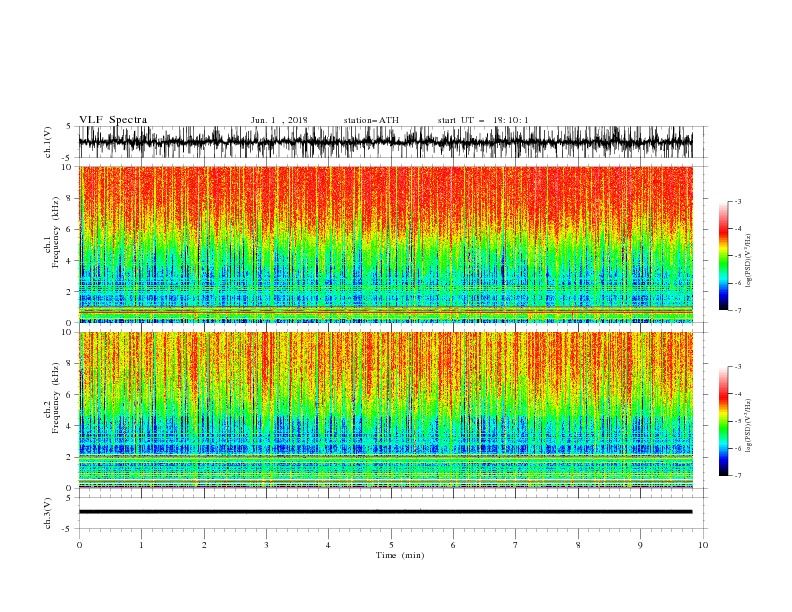Click time axis tick label '4'
The width and height of the screenshot is (792, 612).
[329, 545]
